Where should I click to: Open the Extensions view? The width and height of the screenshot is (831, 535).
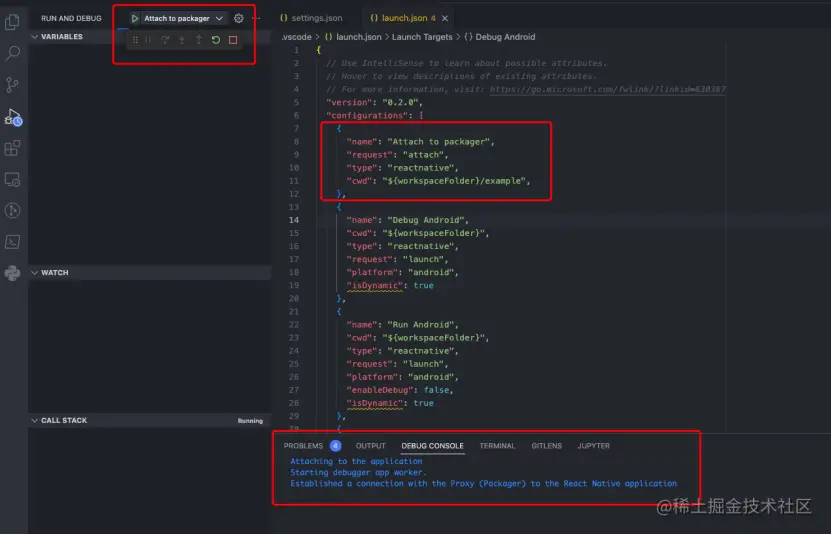coord(12,148)
